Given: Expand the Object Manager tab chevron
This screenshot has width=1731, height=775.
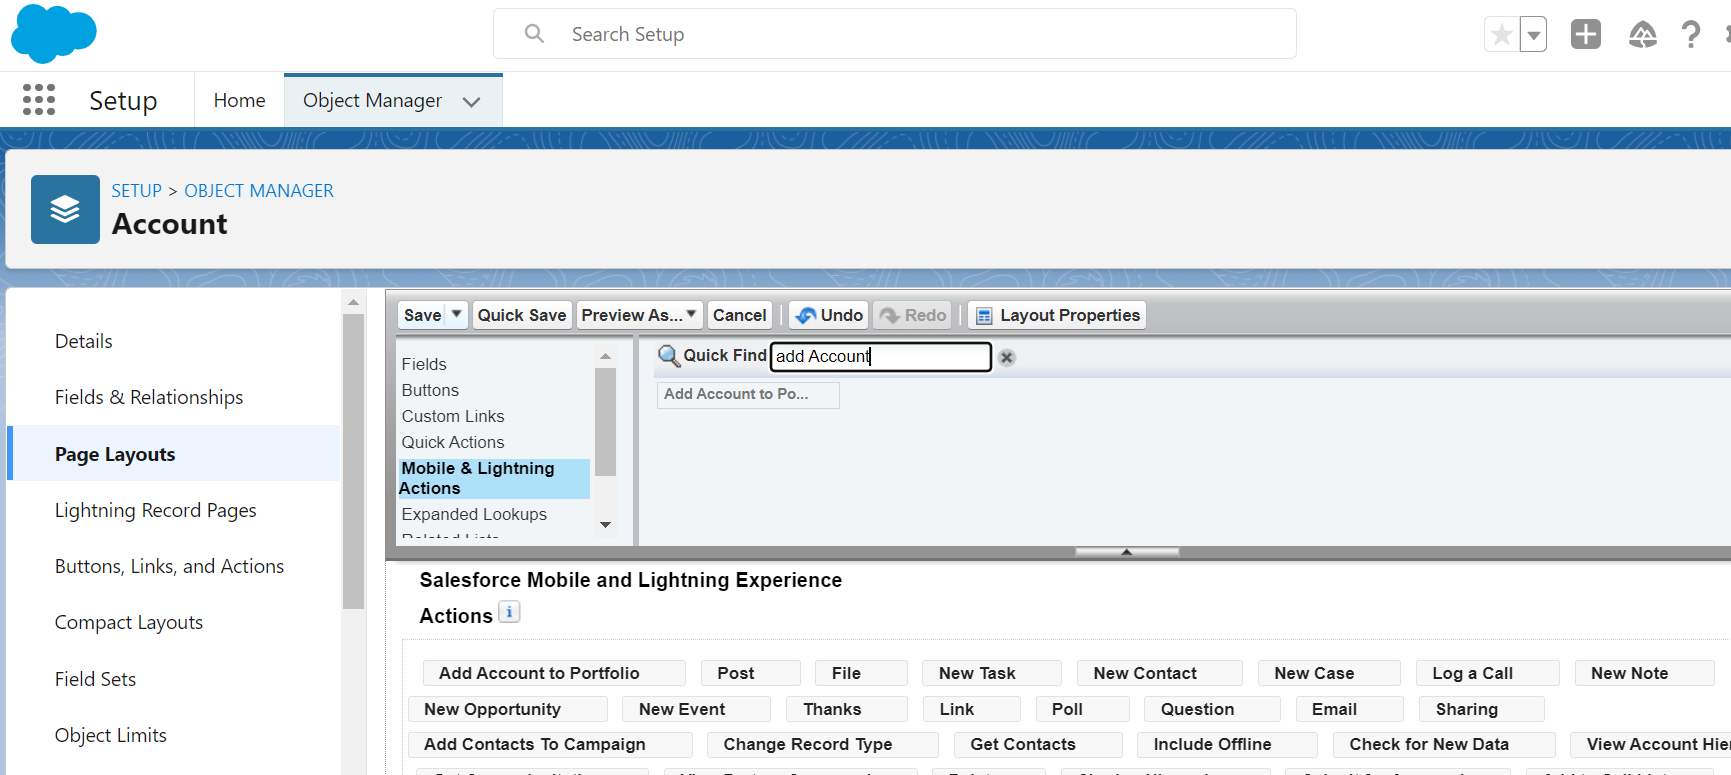Looking at the screenshot, I should (472, 102).
